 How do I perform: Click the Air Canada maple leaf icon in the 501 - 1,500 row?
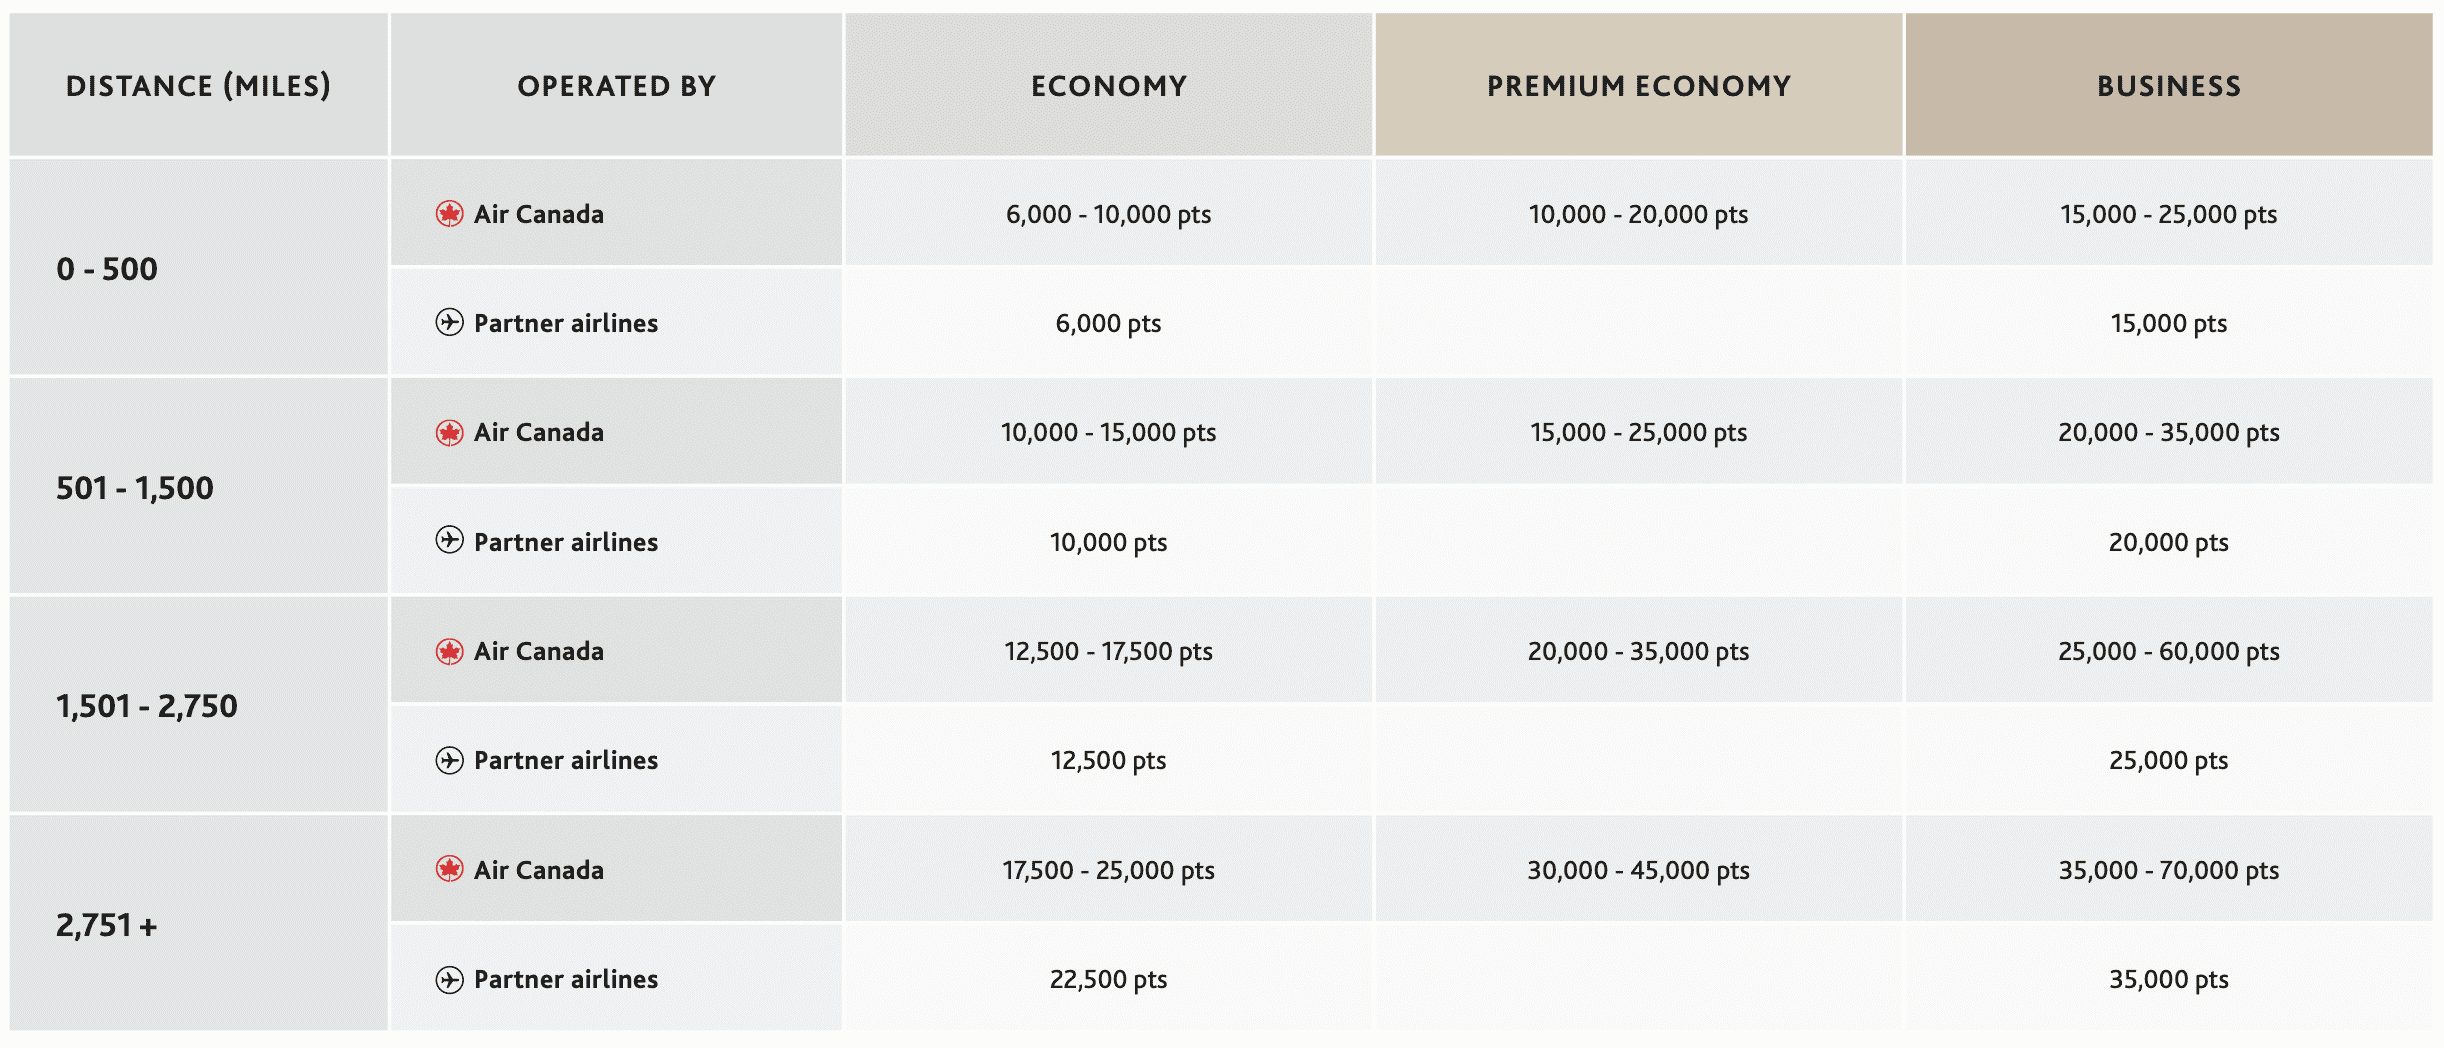pos(449,433)
